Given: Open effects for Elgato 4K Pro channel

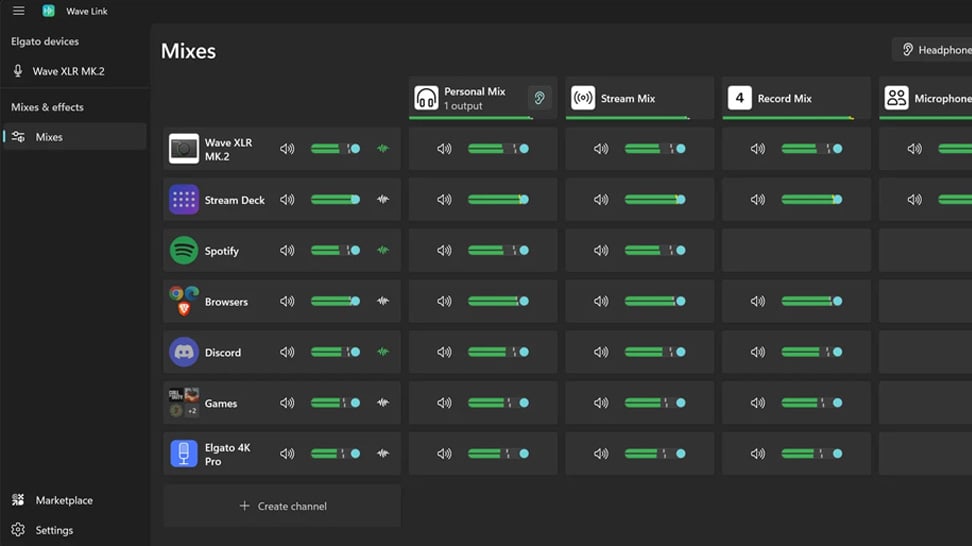Looking at the screenshot, I should click(x=383, y=454).
